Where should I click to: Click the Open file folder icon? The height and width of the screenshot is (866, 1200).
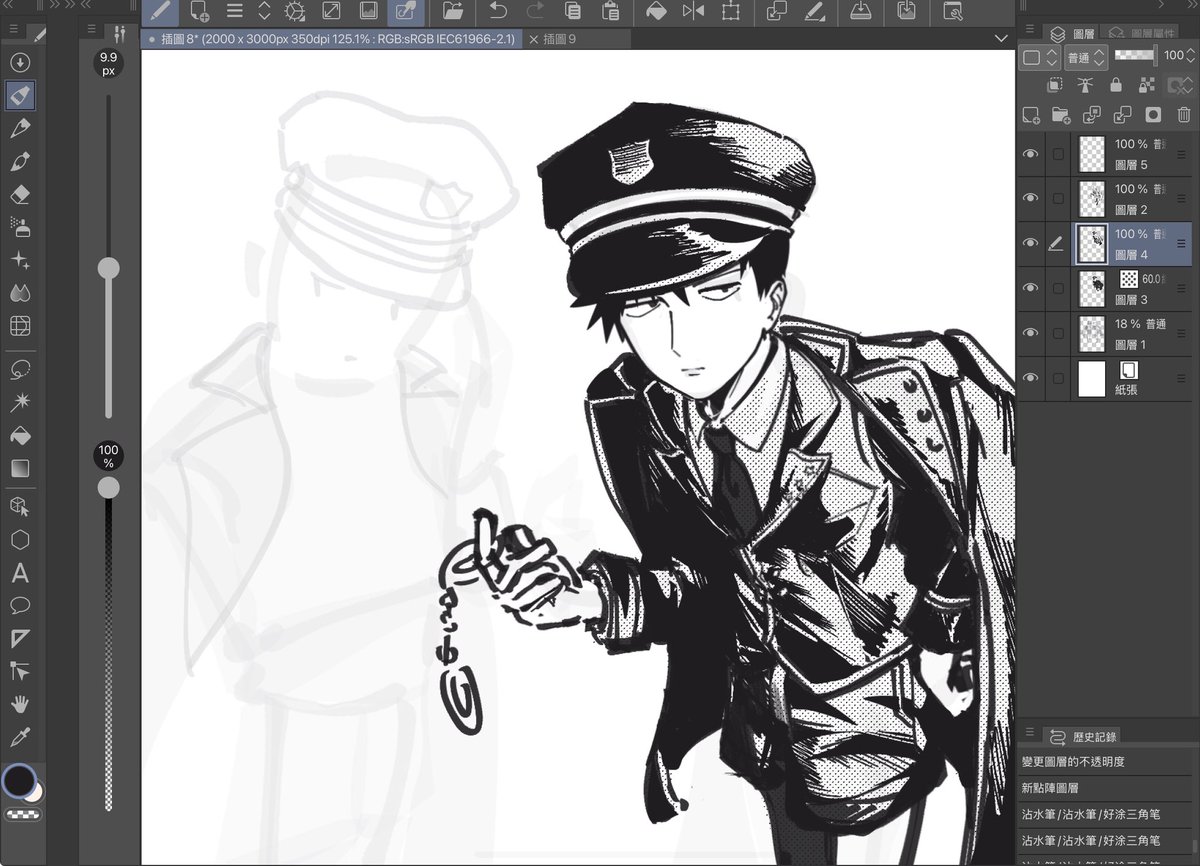pos(452,12)
